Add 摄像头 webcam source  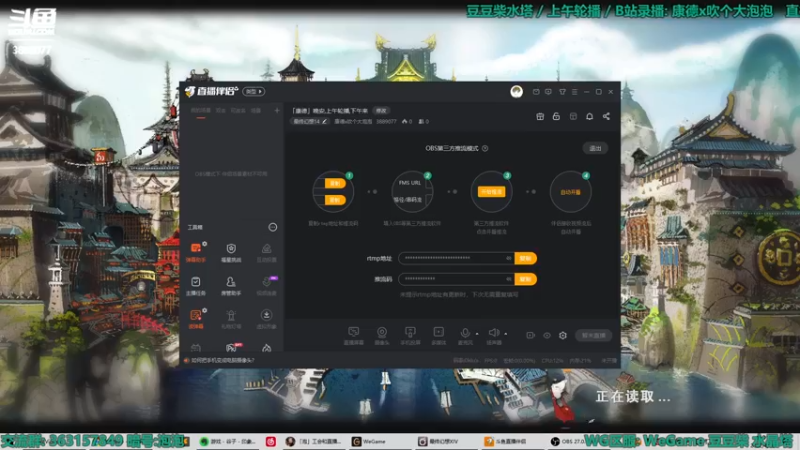382,335
